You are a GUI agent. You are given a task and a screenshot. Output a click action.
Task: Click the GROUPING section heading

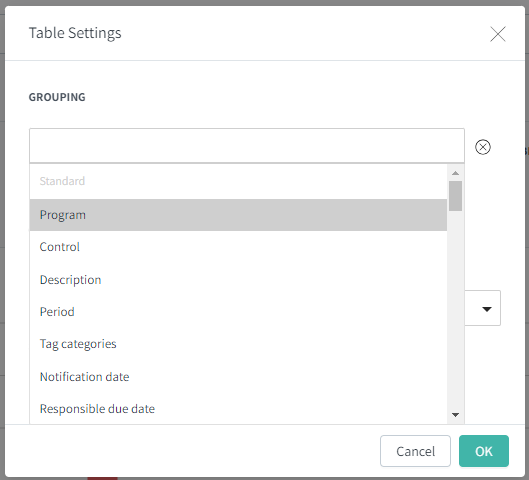(57, 97)
